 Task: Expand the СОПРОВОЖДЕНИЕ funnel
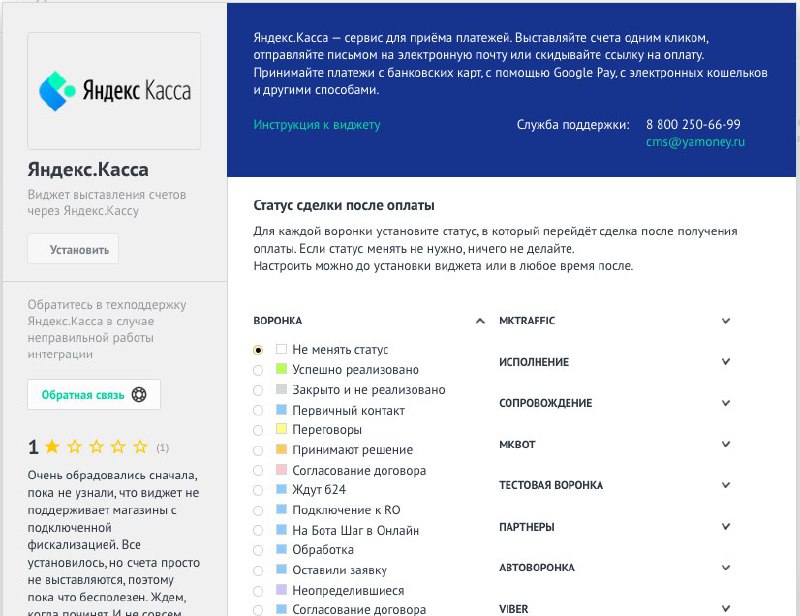point(726,403)
